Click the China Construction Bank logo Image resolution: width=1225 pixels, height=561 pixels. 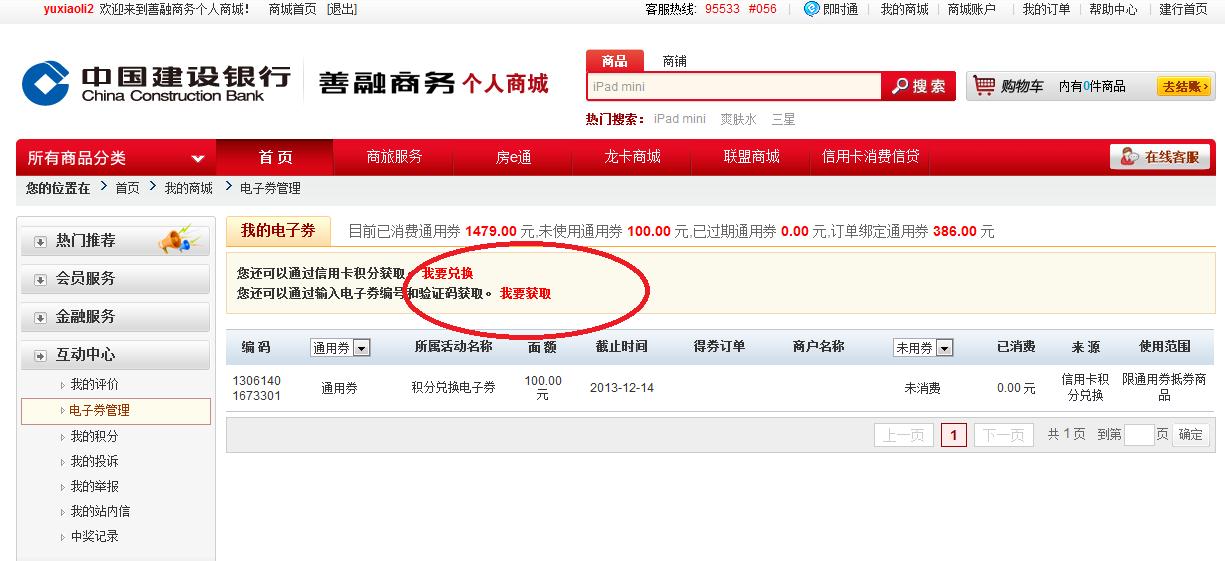(x=156, y=82)
